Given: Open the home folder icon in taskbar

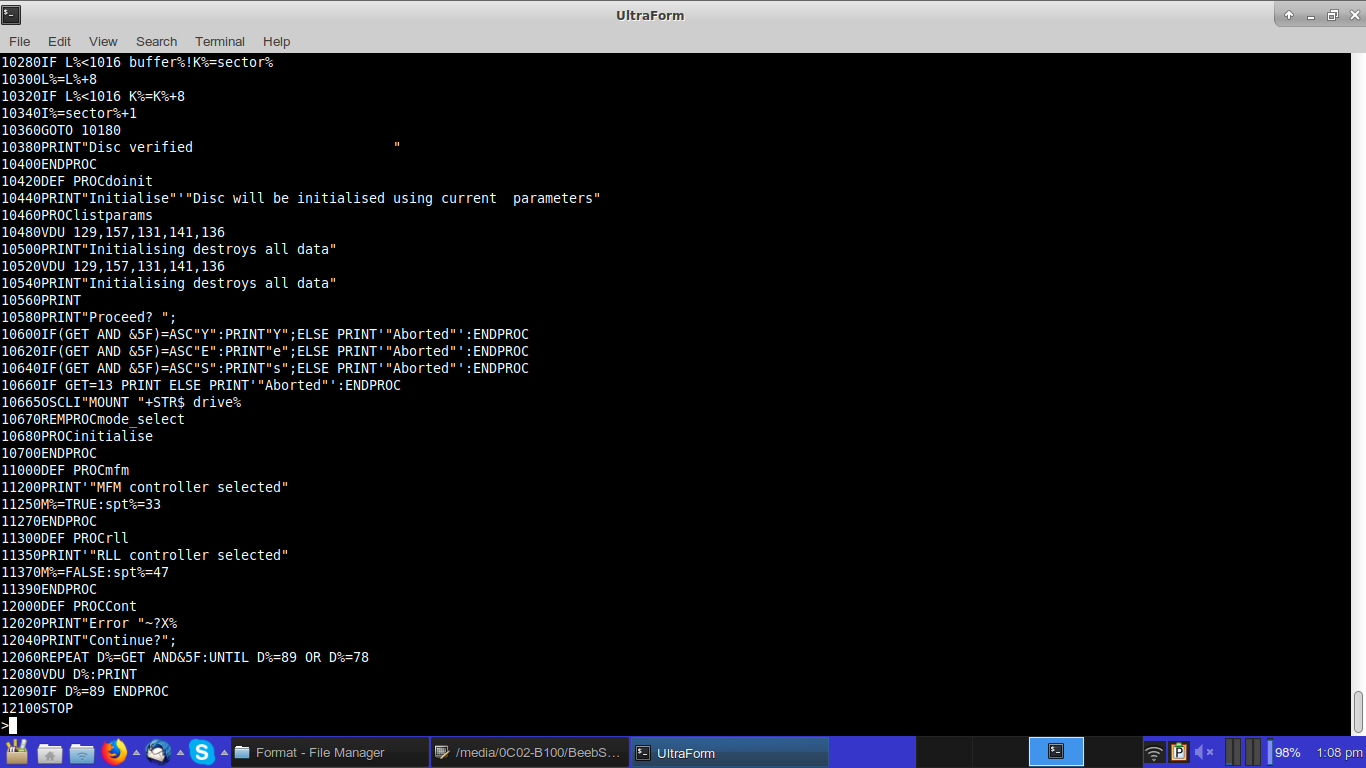Looking at the screenshot, I should pos(50,752).
